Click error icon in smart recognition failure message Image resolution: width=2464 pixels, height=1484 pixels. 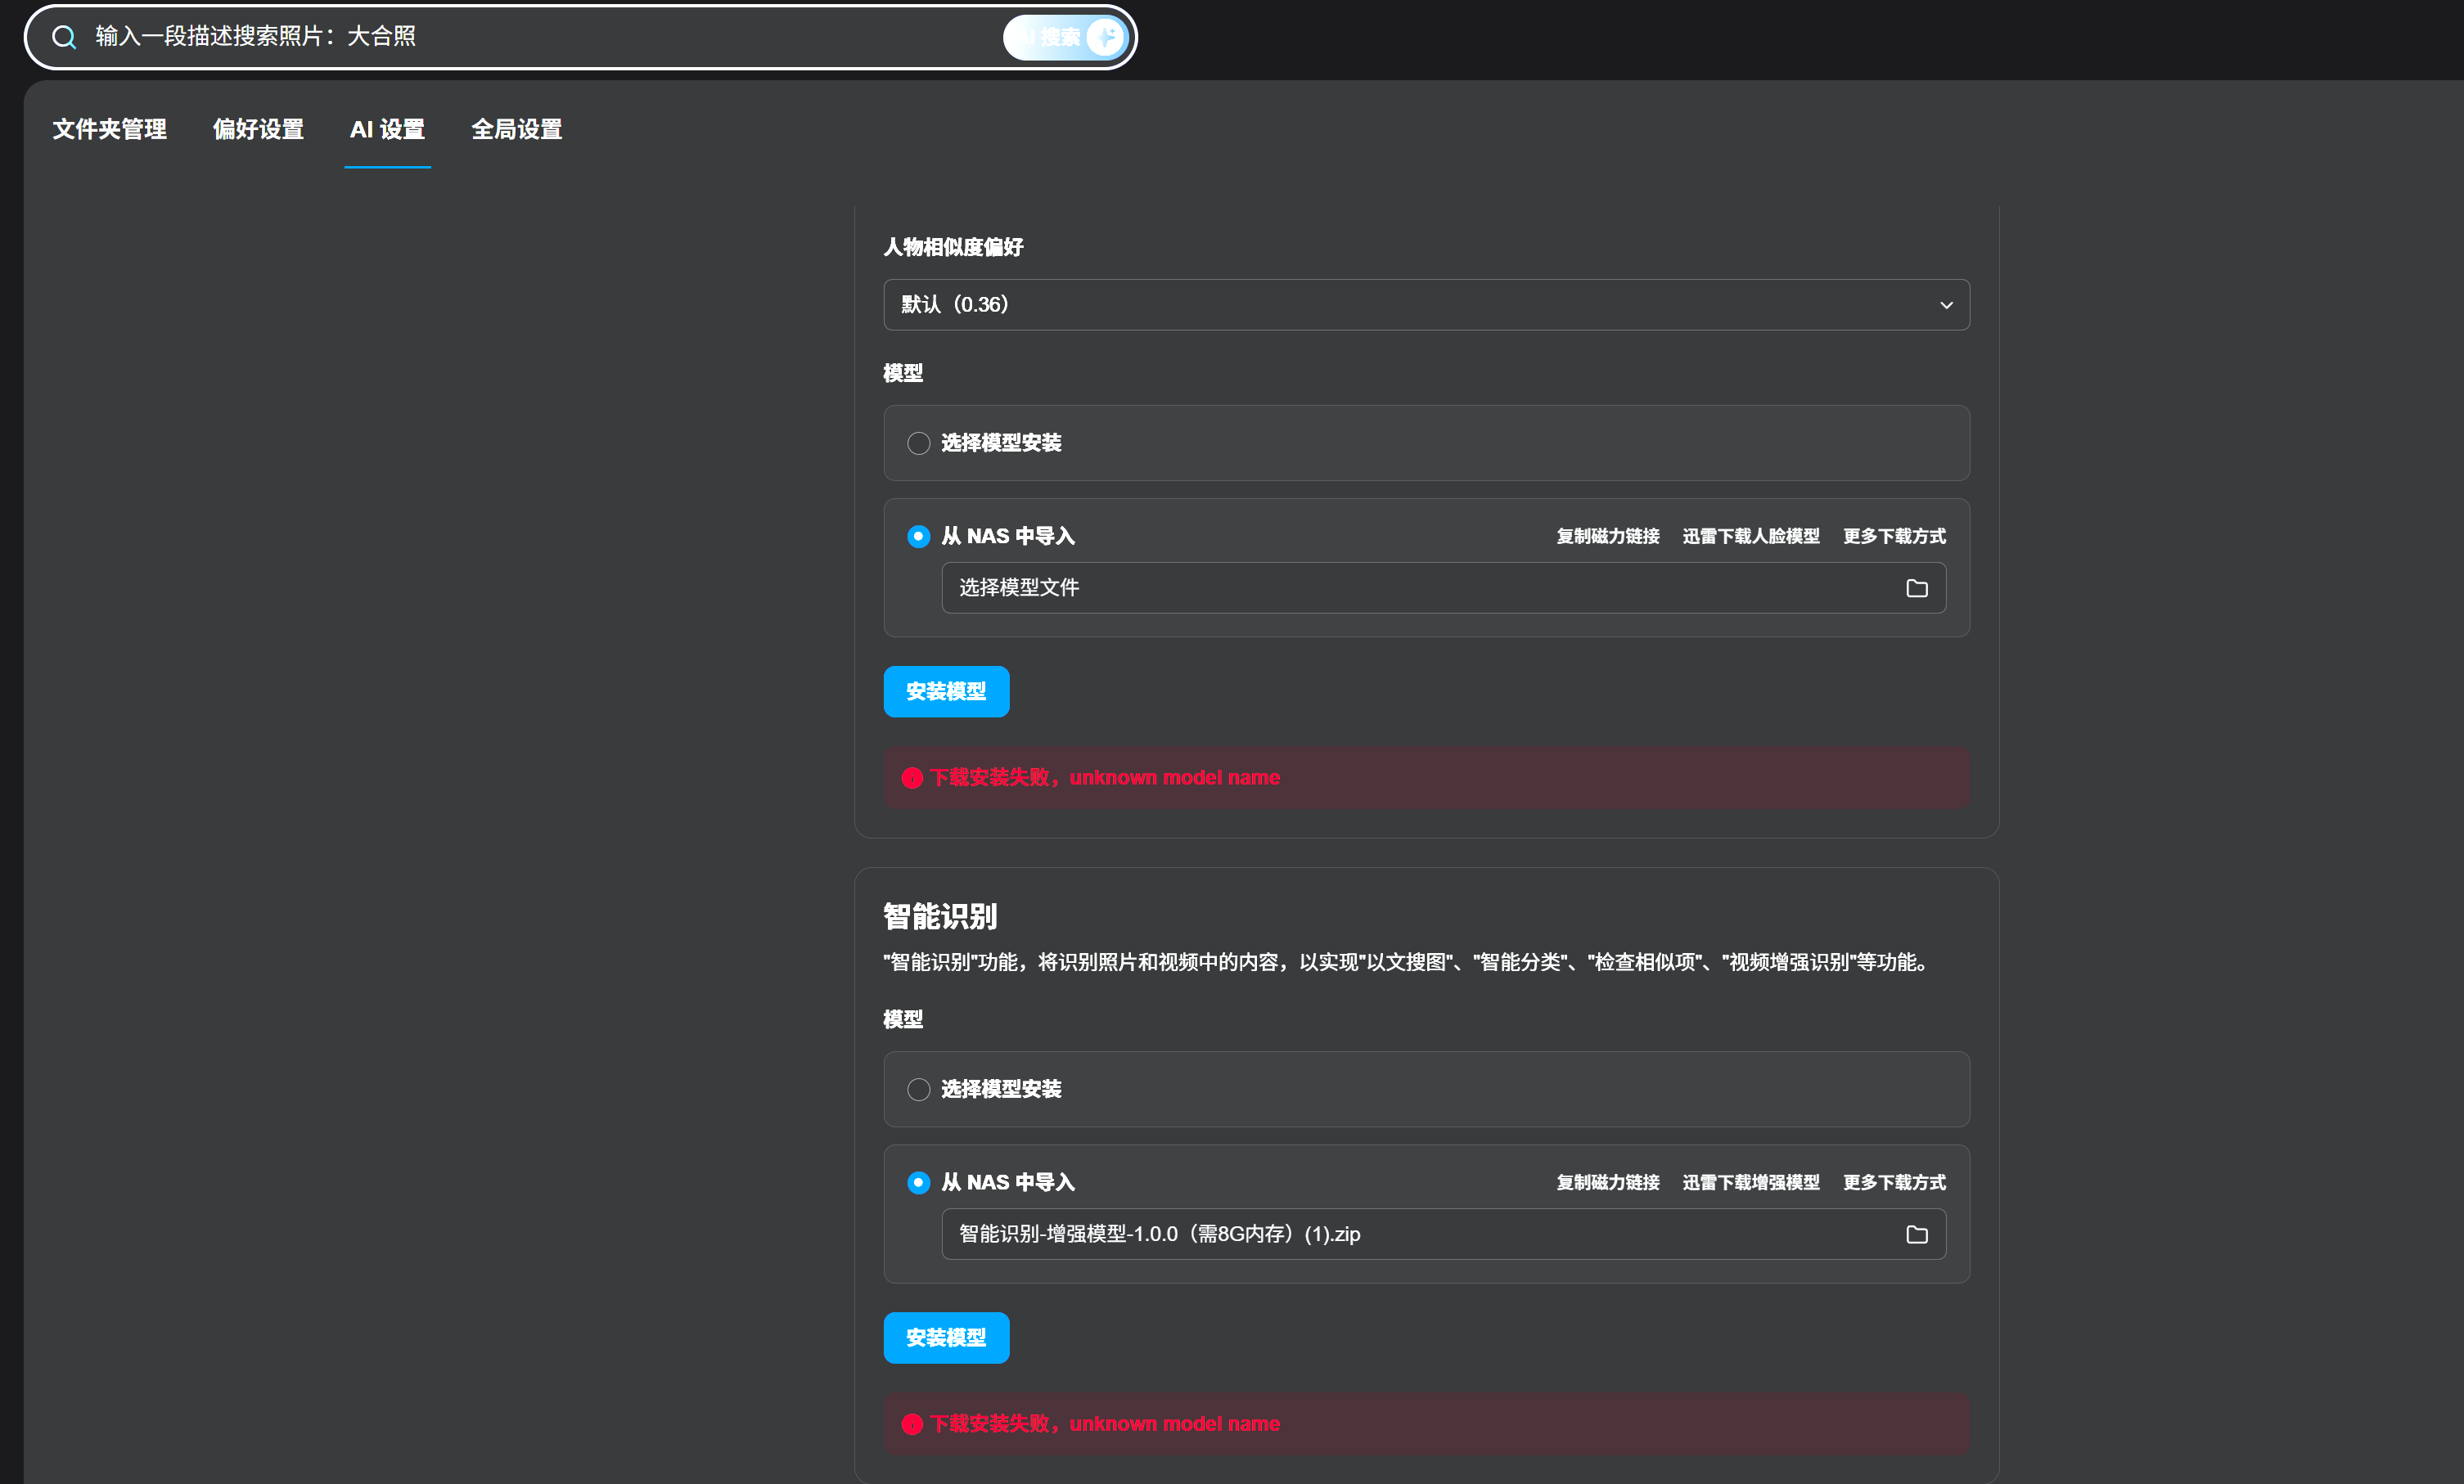point(911,1424)
